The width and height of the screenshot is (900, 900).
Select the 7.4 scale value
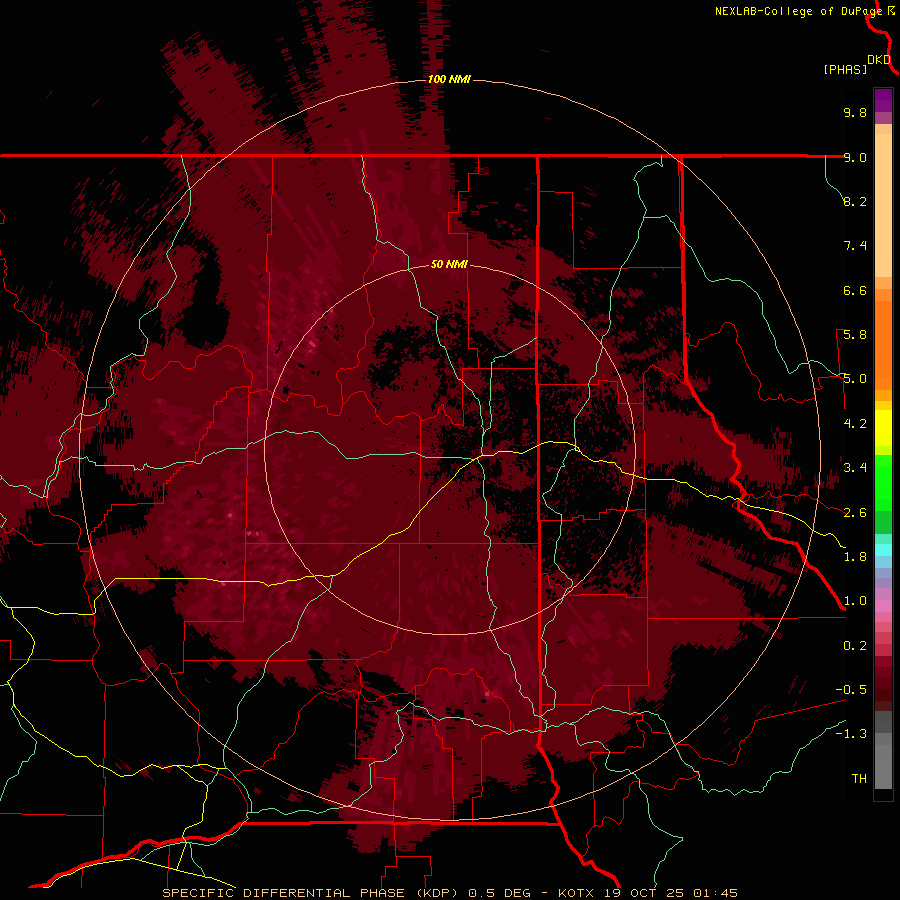pyautogui.click(x=855, y=246)
